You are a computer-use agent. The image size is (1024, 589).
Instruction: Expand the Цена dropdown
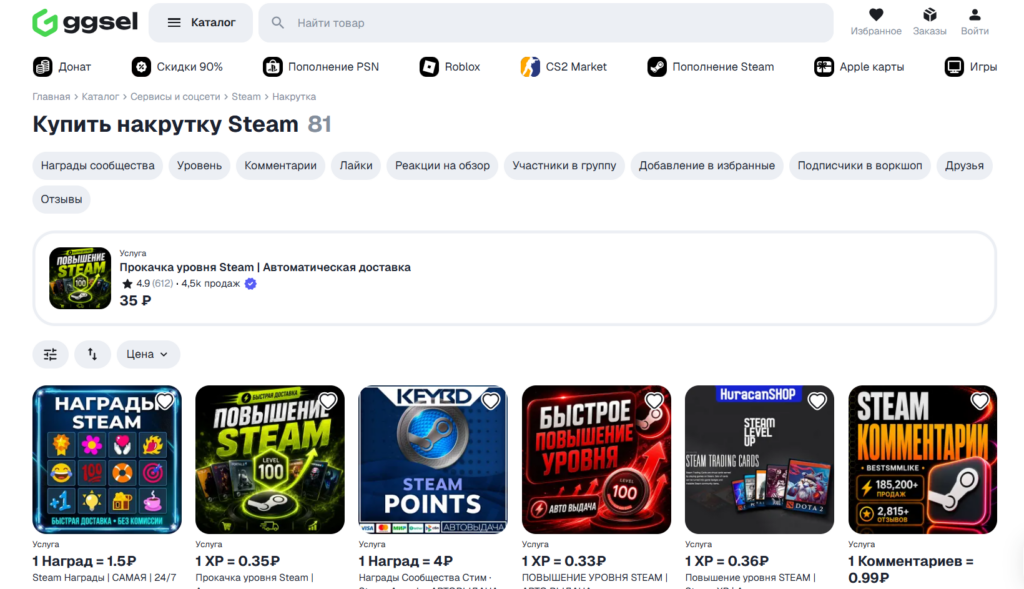click(x=148, y=355)
